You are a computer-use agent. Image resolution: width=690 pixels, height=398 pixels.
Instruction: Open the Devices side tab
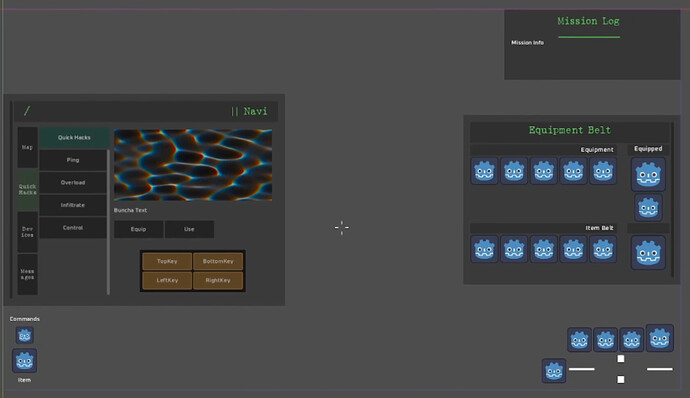tap(27, 232)
